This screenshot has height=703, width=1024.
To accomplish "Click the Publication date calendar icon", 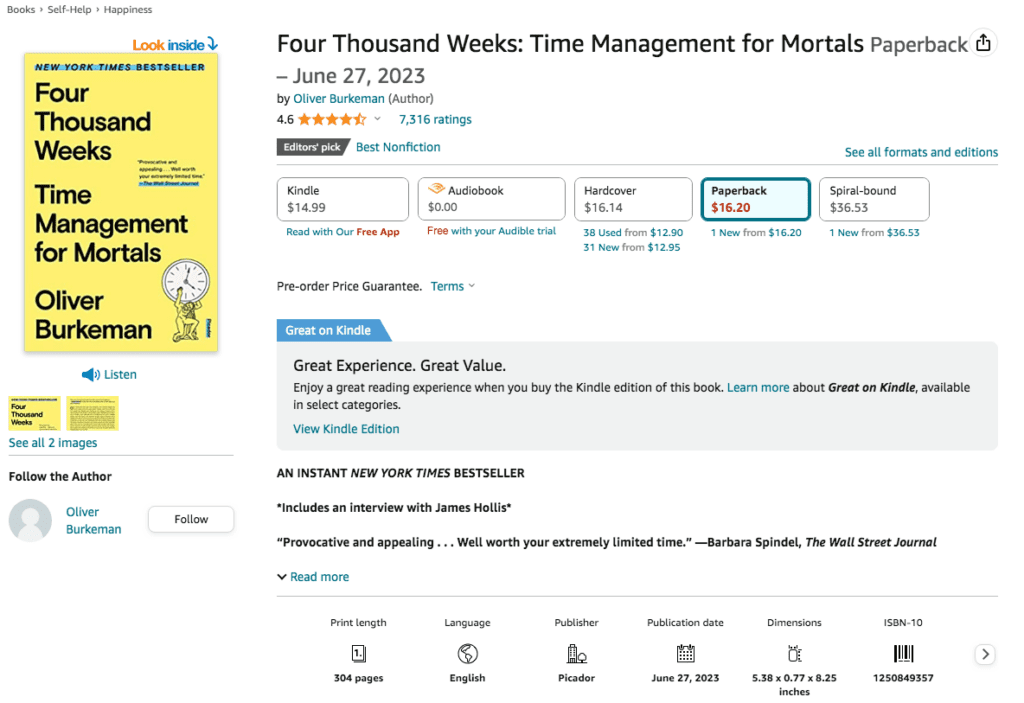I will coord(686,653).
